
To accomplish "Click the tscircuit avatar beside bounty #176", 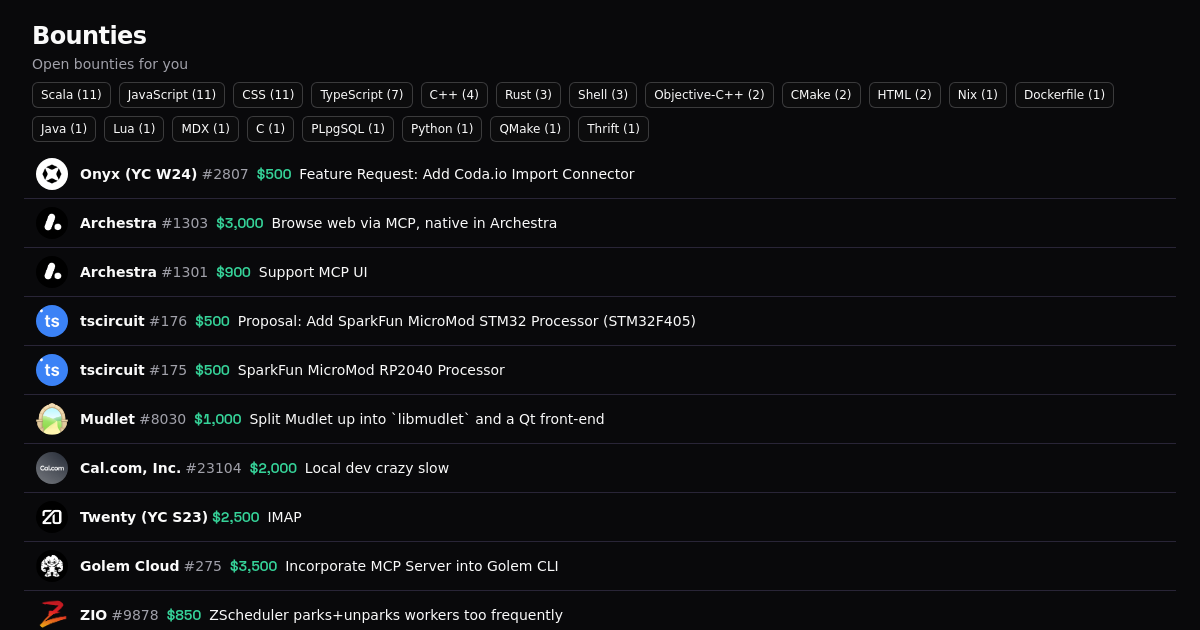I will (52, 321).
